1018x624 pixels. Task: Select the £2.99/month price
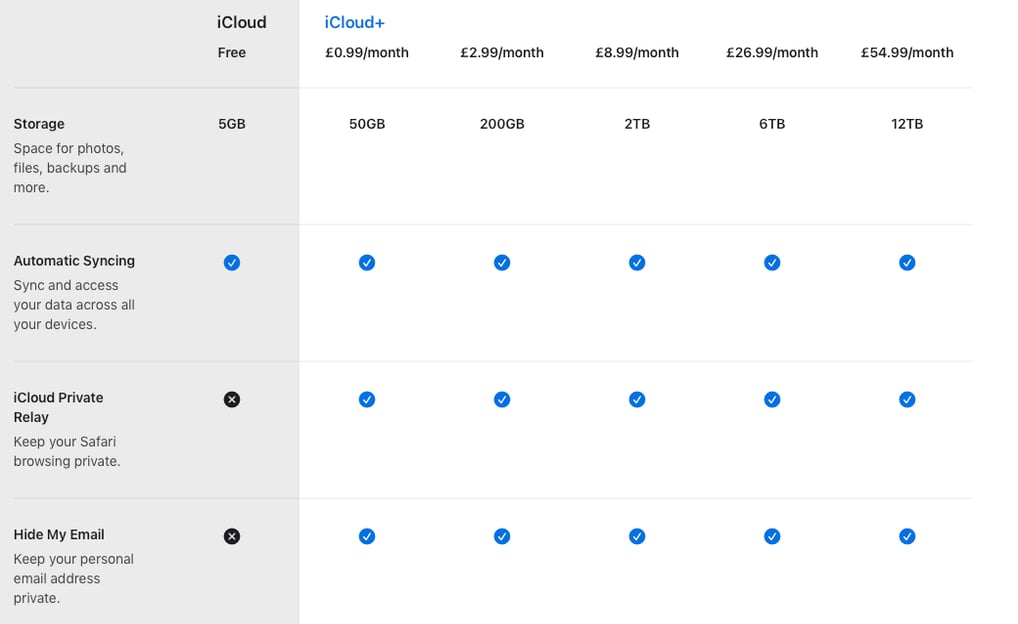[502, 53]
